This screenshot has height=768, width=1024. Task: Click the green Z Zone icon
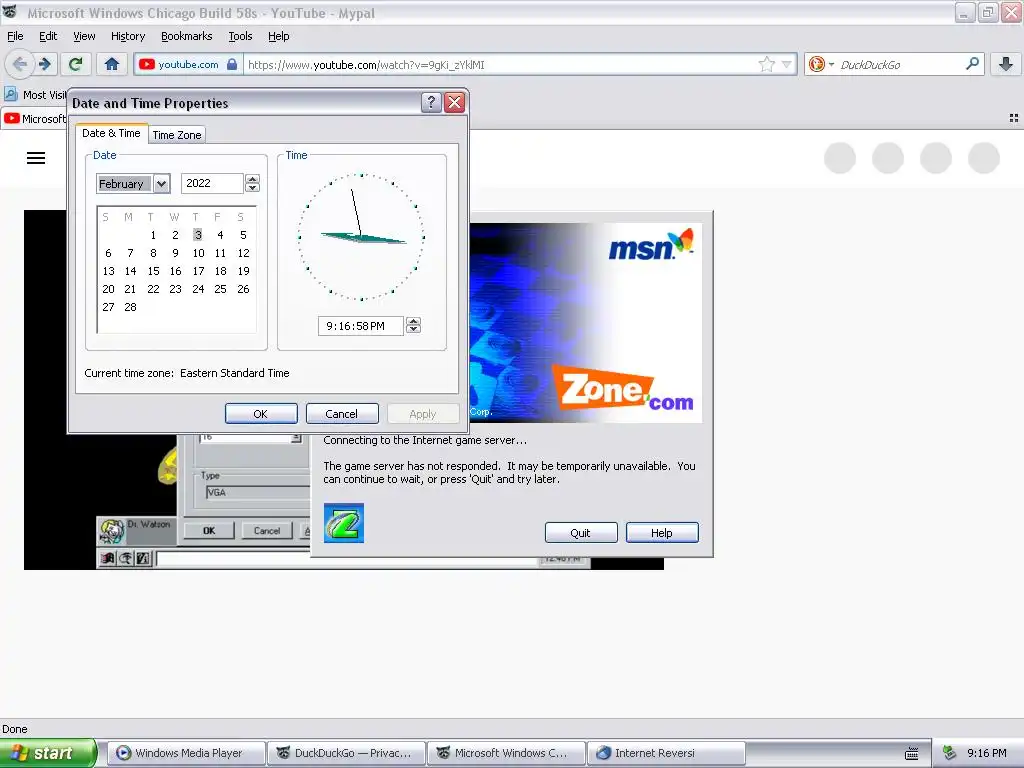tap(344, 523)
